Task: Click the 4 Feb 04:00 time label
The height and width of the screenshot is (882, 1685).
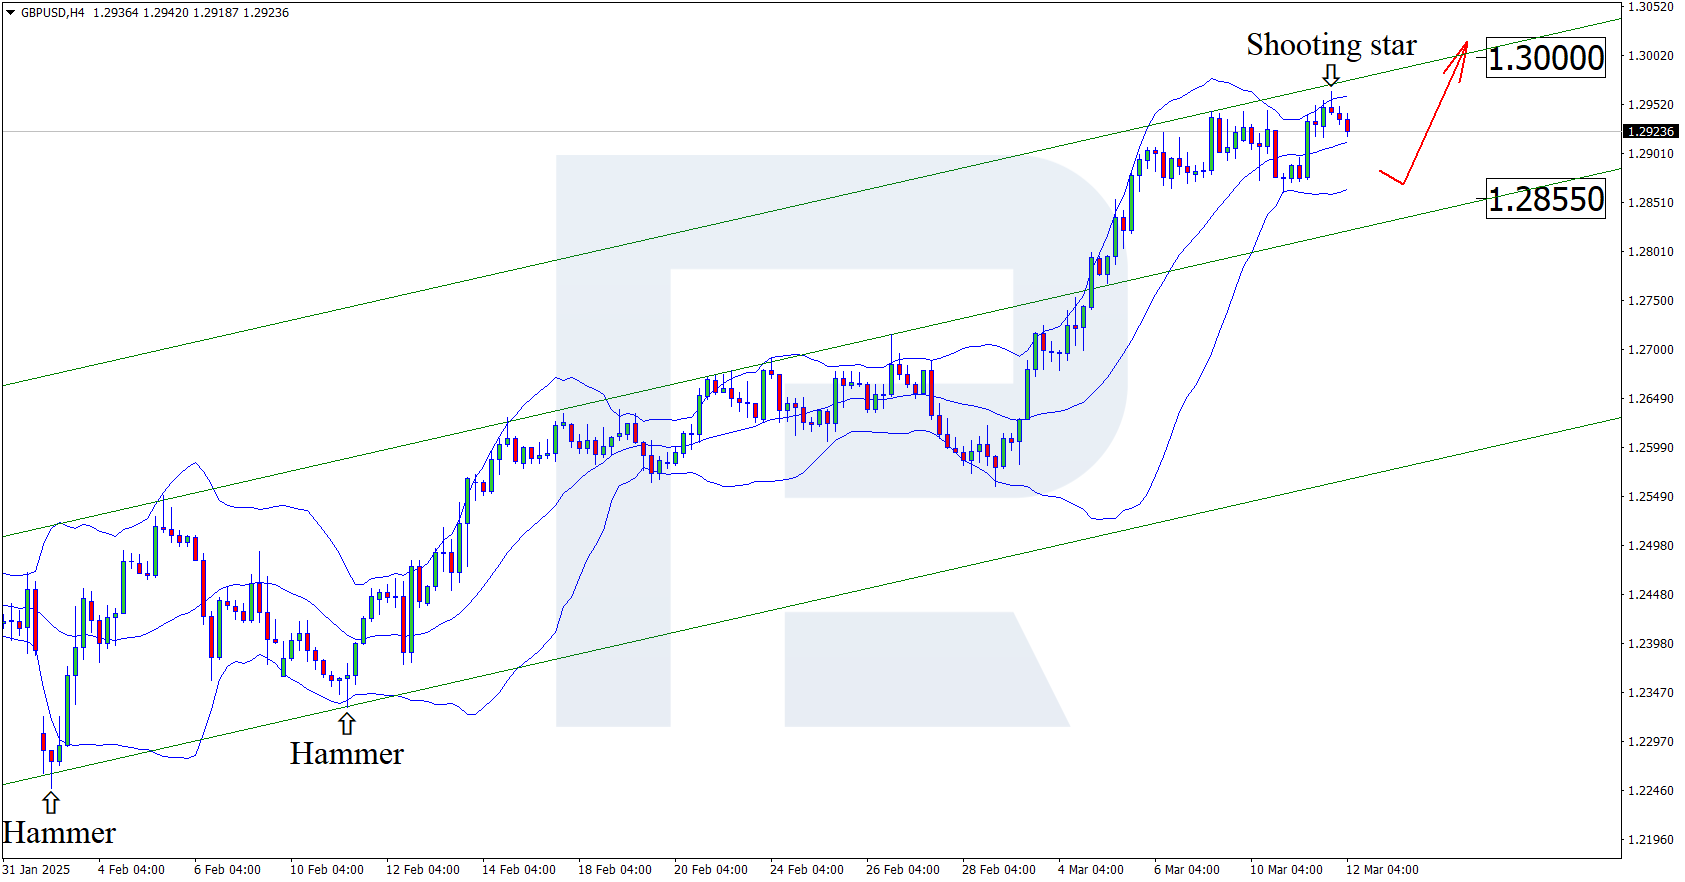Action: [x=131, y=870]
